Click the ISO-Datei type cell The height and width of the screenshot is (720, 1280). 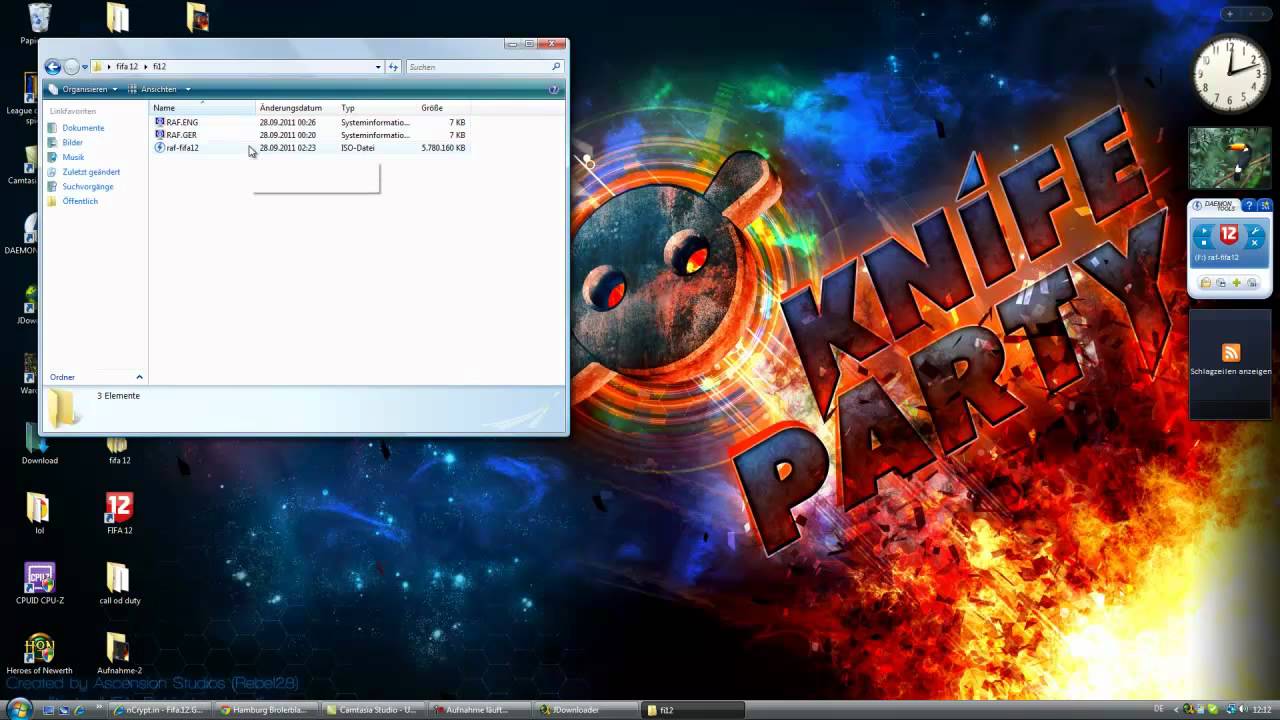tap(358, 148)
